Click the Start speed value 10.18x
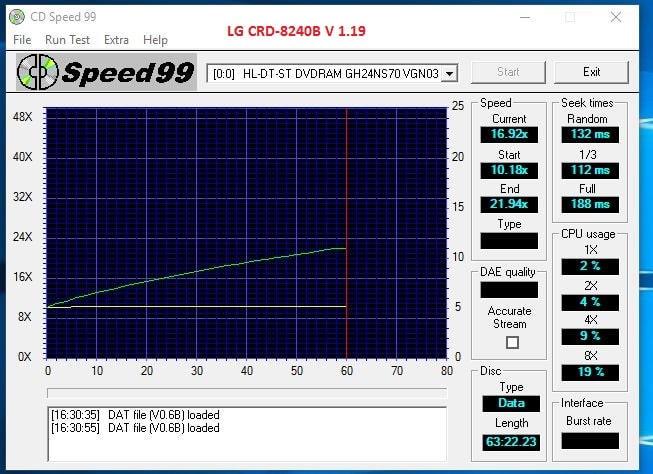The image size is (653, 474). tap(509, 170)
